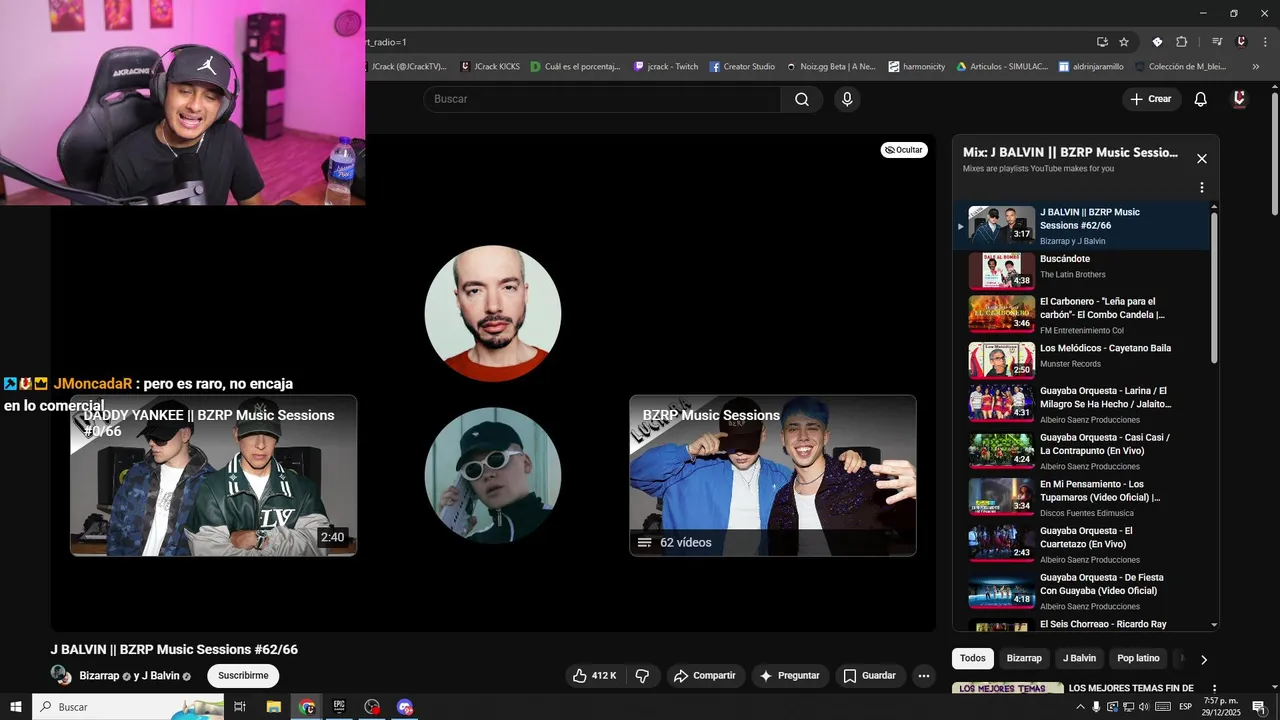Click the Compartir share button
1280x720 pixels.
[x=705, y=676]
